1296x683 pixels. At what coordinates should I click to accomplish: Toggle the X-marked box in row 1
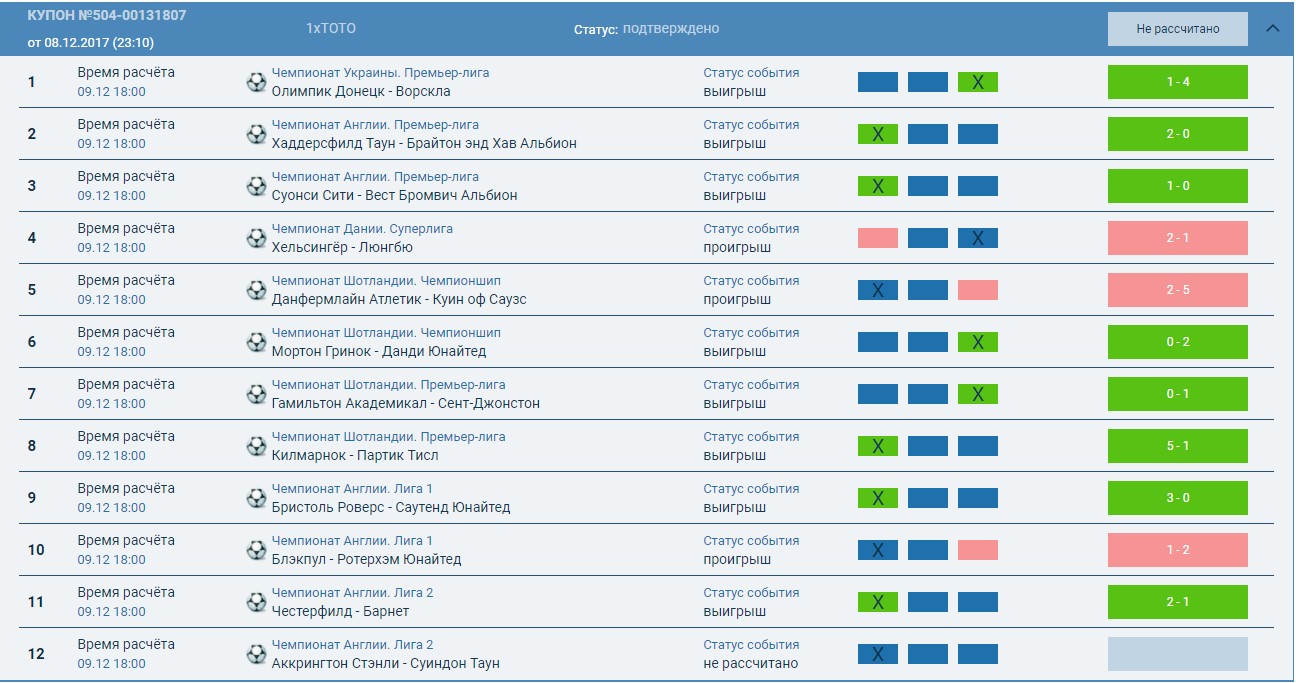coord(977,82)
